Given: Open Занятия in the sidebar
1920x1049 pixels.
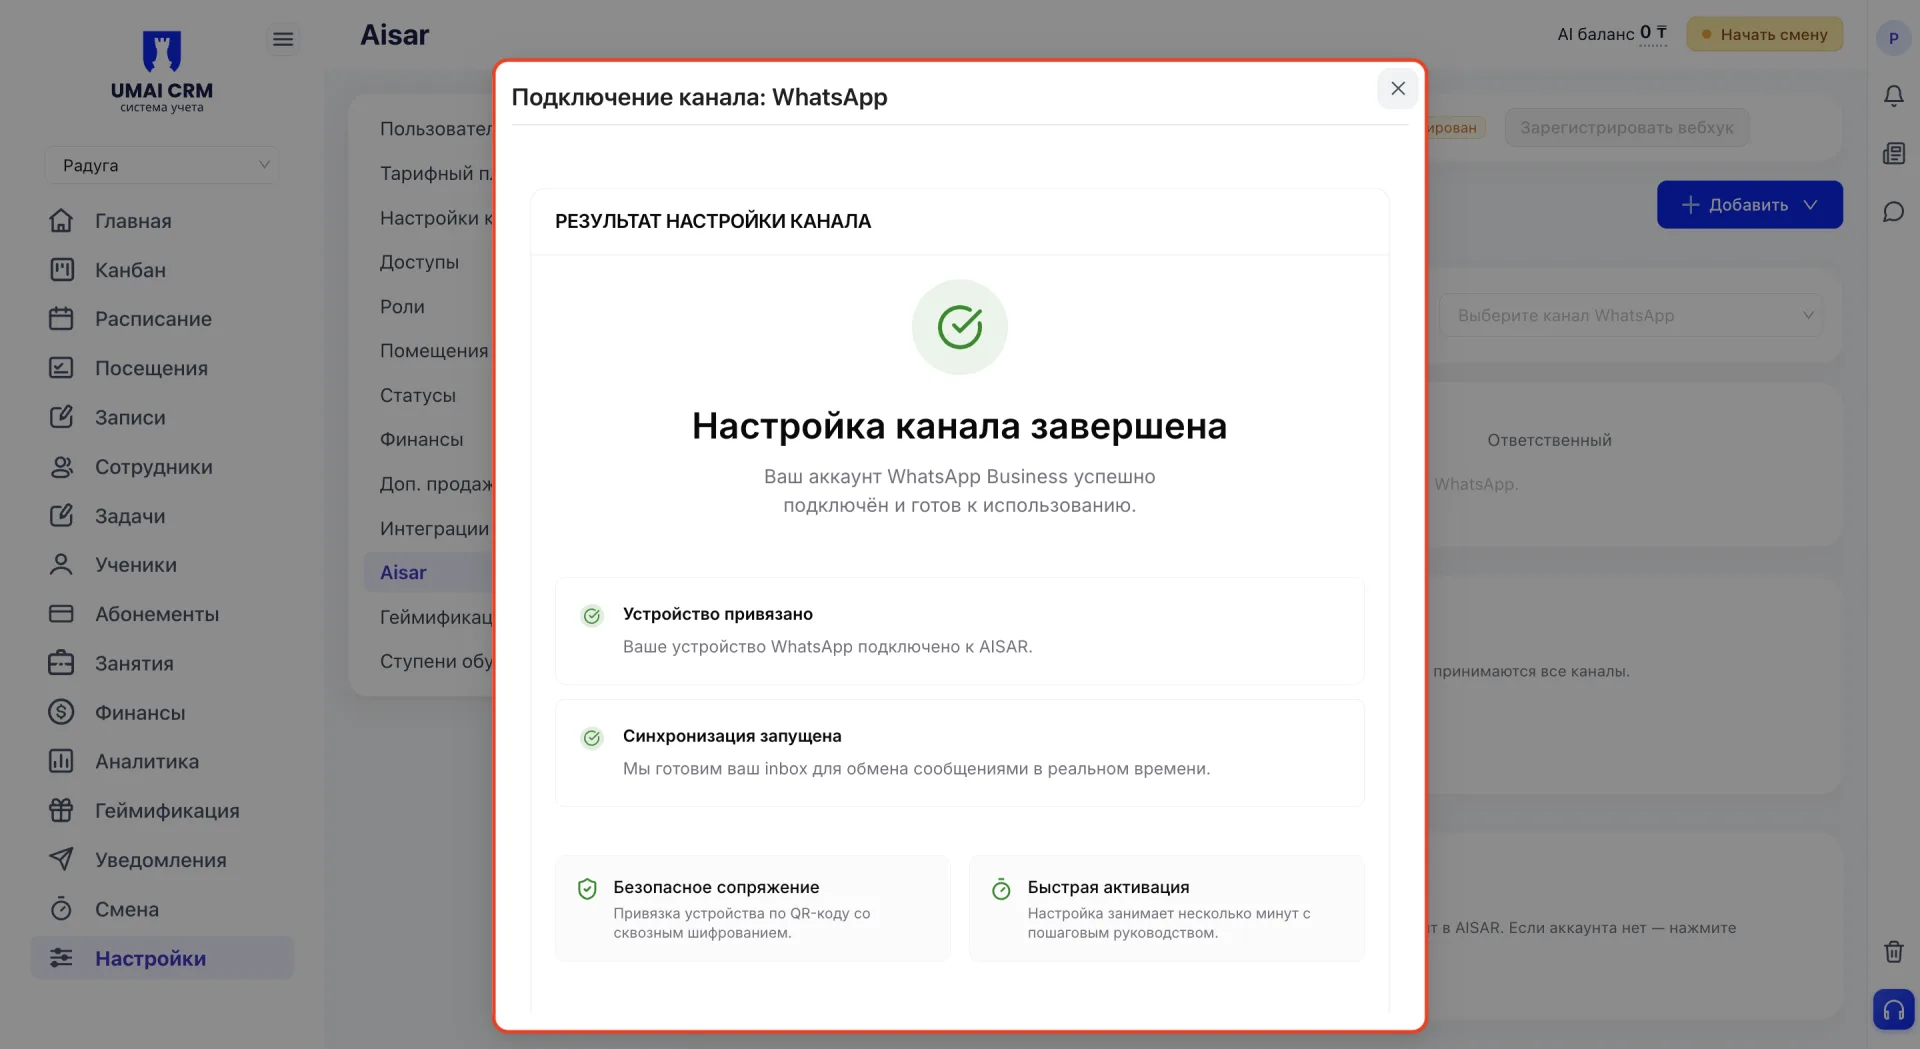Looking at the screenshot, I should click(x=162, y=664).
